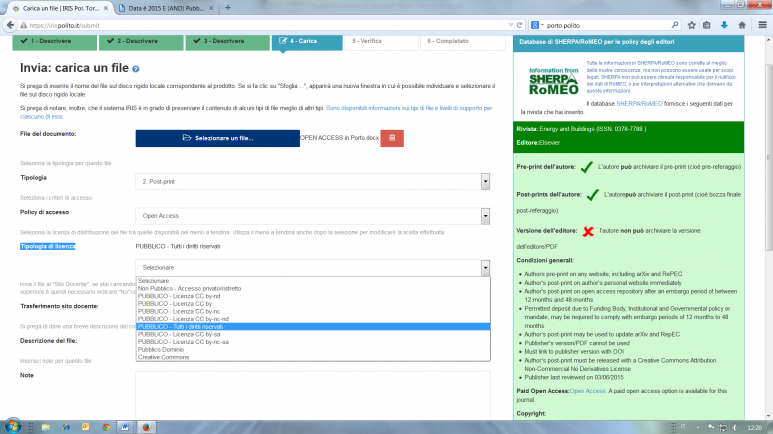This screenshot has width=773, height=434.
Task: Open a new browser tab with plus
Action: click(x=228, y=8)
